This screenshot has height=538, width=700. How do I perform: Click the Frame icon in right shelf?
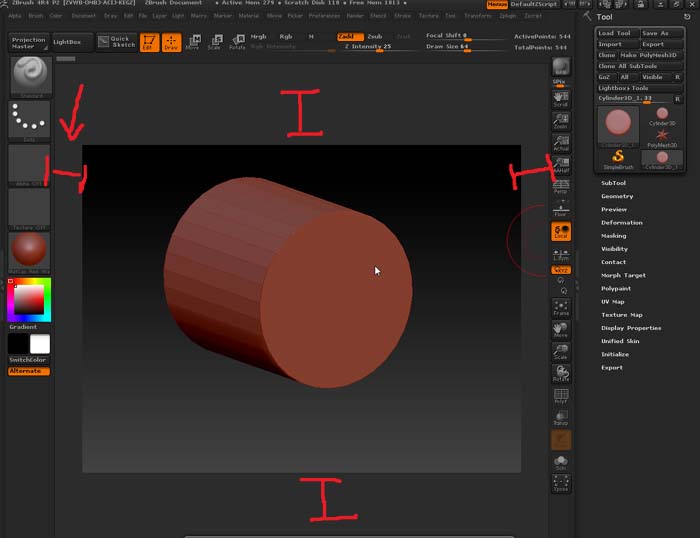[561, 307]
